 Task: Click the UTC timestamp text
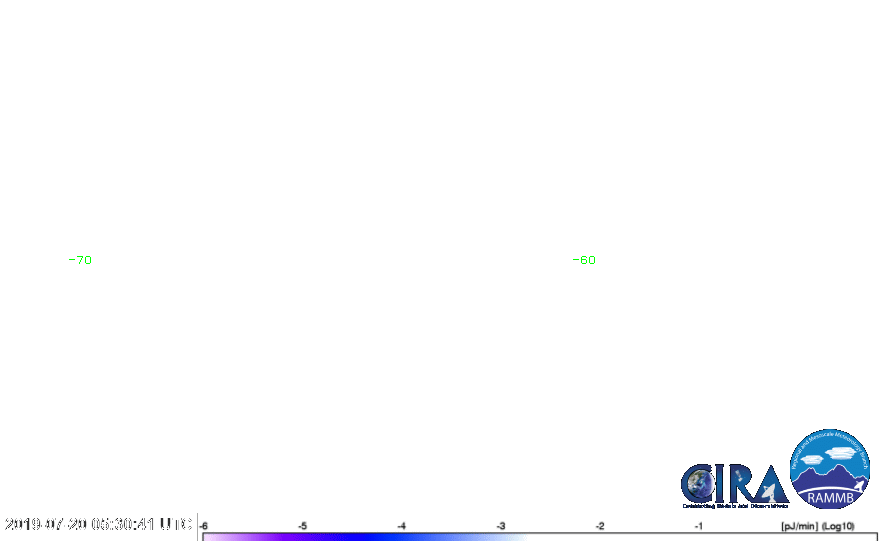tap(98, 524)
